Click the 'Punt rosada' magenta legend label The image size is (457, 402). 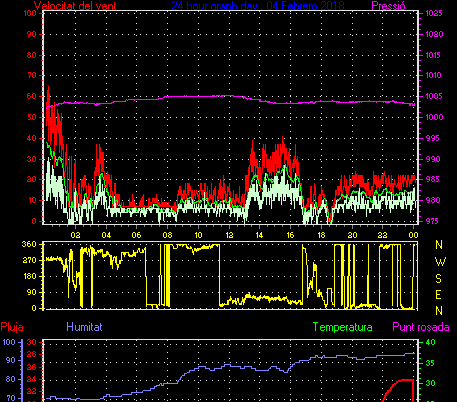point(421,327)
